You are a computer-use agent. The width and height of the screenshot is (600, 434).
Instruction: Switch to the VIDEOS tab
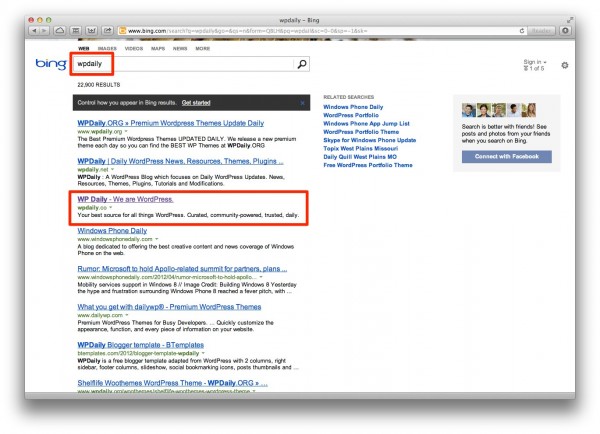tap(134, 49)
